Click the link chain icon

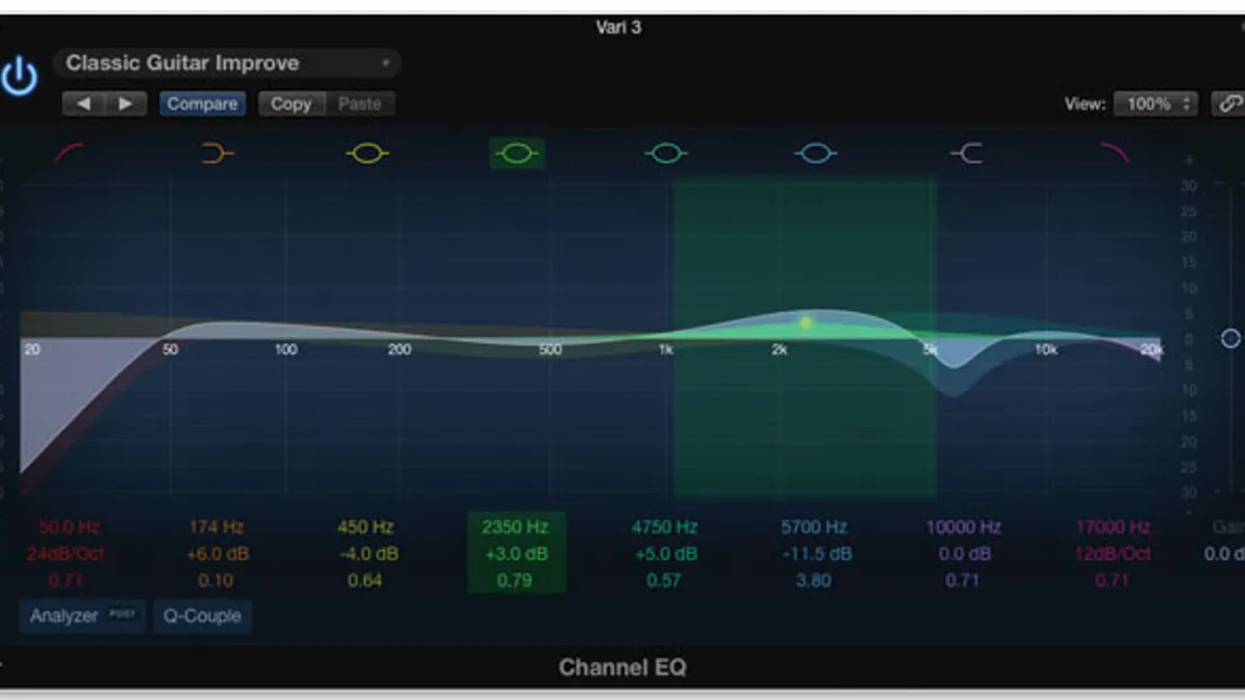tap(1228, 104)
